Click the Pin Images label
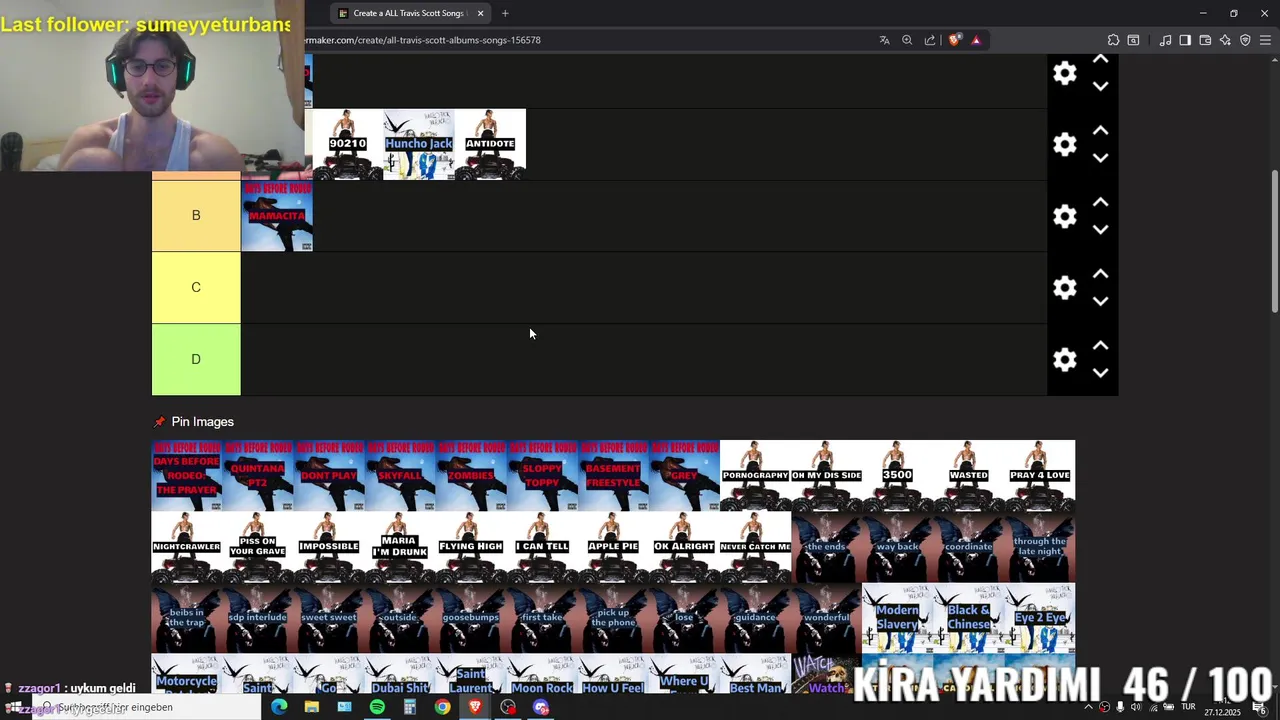This screenshot has height=720, width=1280. click(x=202, y=422)
